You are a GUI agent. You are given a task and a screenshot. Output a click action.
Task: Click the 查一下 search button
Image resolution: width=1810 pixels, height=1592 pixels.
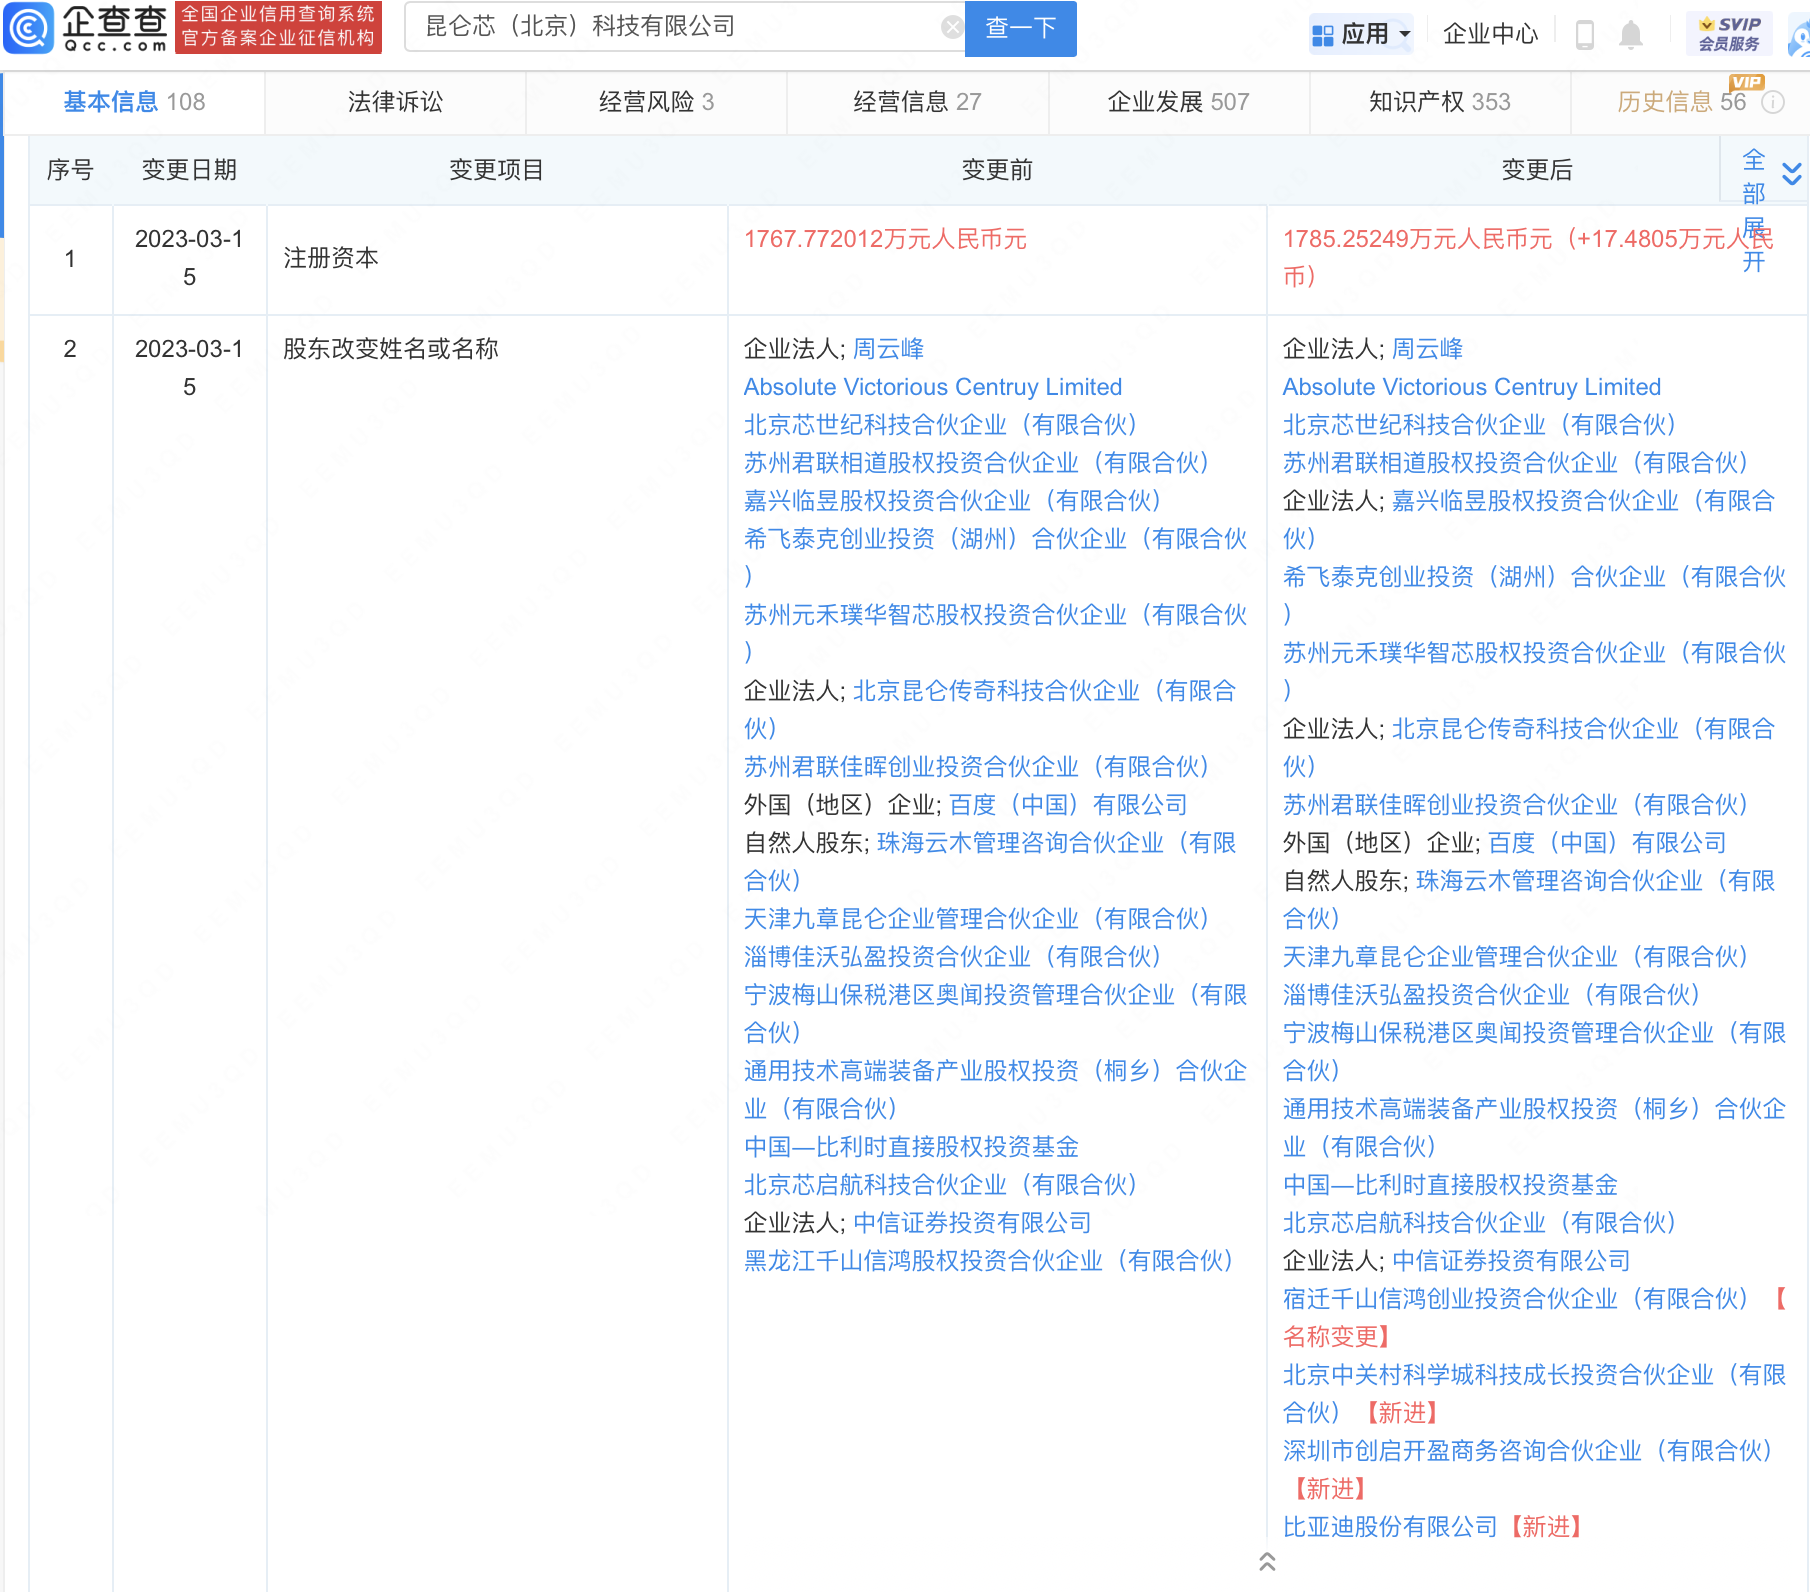(1020, 28)
